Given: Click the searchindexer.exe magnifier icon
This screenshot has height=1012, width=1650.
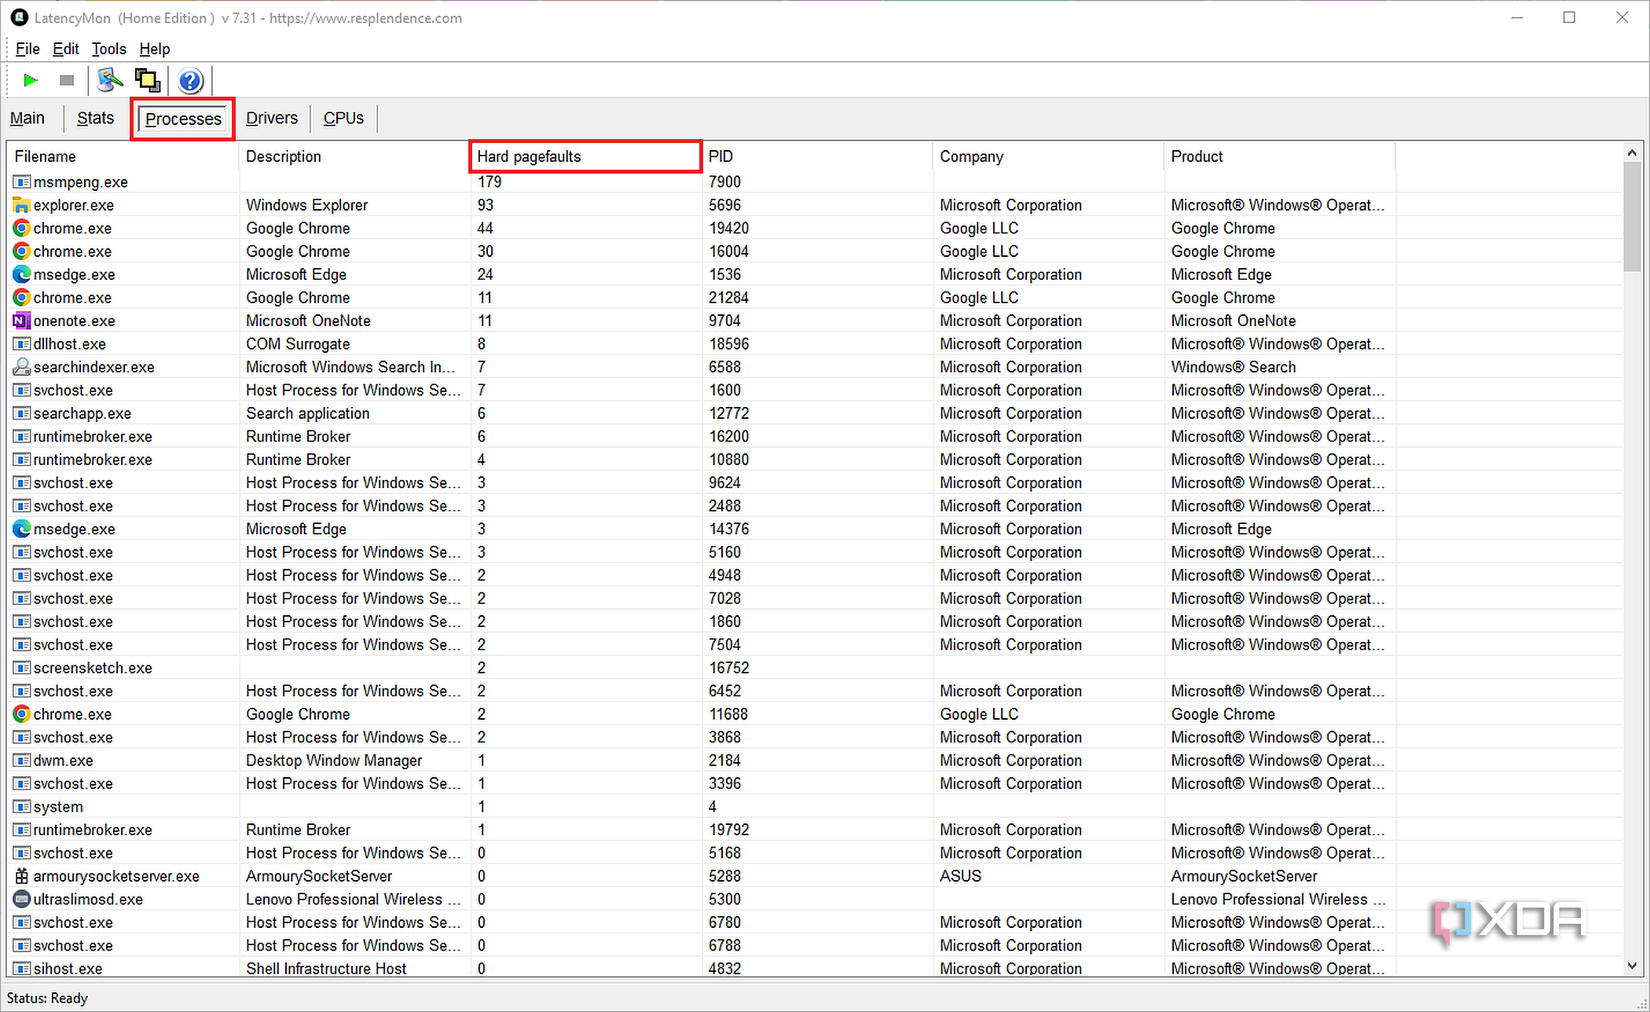Looking at the screenshot, I should coord(21,367).
